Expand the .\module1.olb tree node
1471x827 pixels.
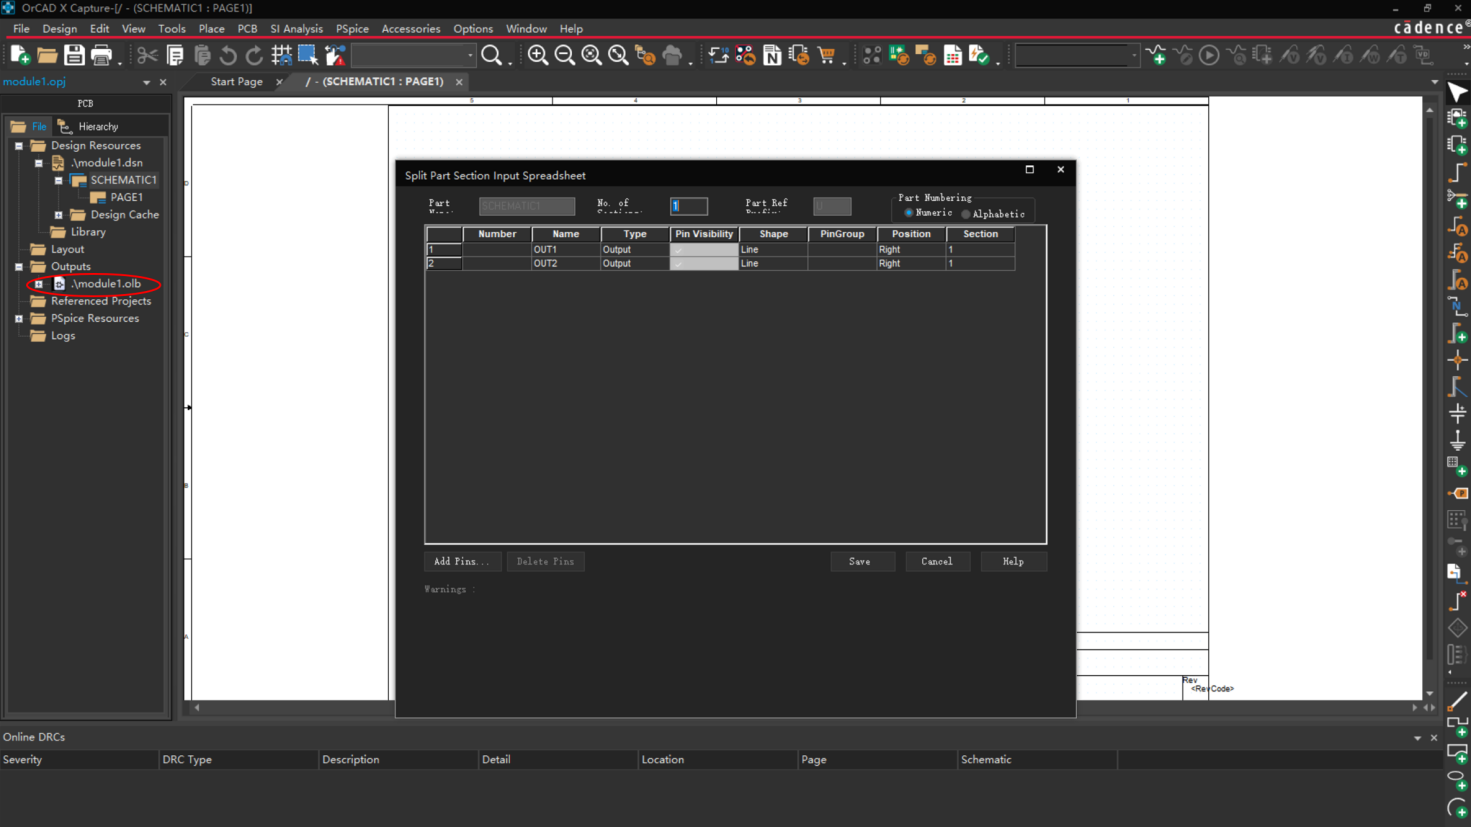39,284
